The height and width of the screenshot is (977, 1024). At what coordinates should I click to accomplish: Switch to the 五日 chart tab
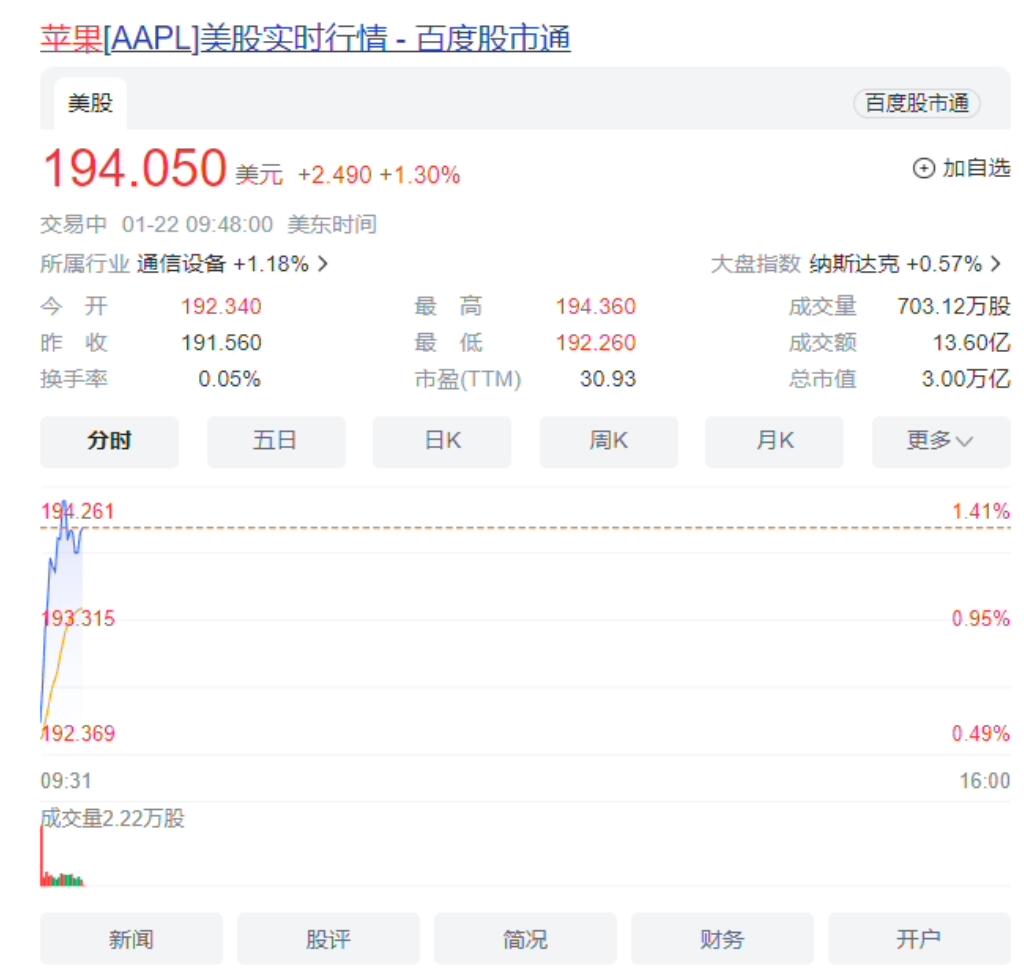click(276, 441)
